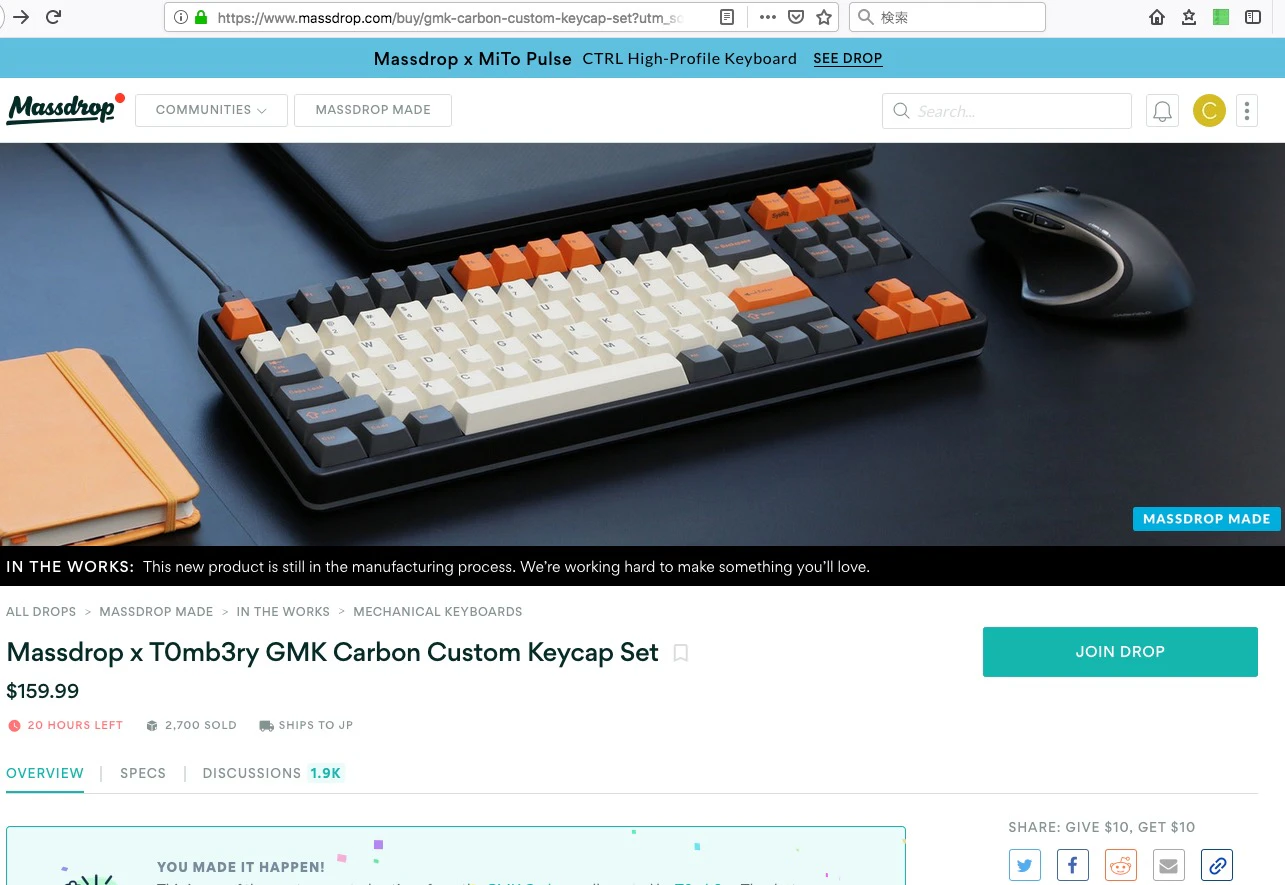Share the drop on Facebook
Image resolution: width=1285 pixels, height=885 pixels.
1073,865
